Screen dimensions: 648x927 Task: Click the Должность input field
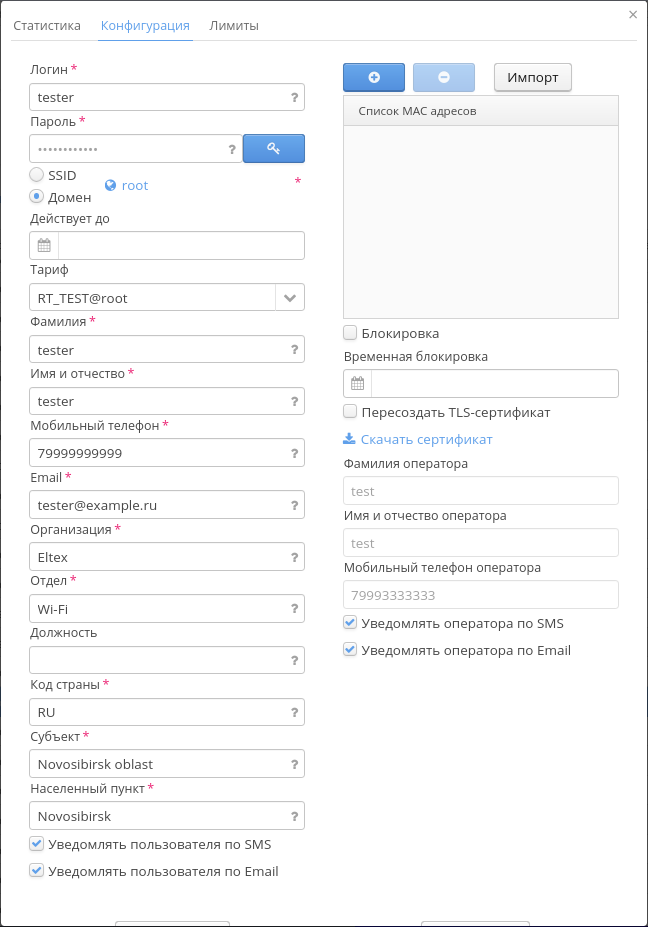click(x=157, y=660)
